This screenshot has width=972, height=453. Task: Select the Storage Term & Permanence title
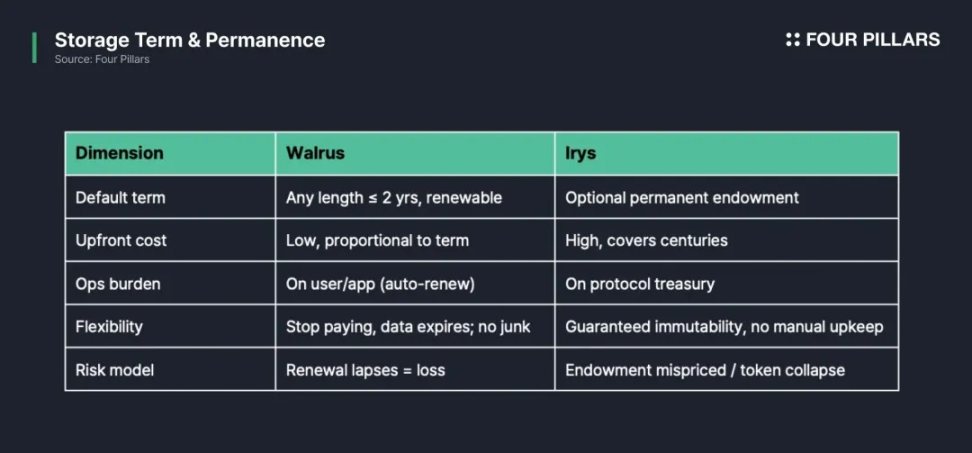[x=189, y=40]
